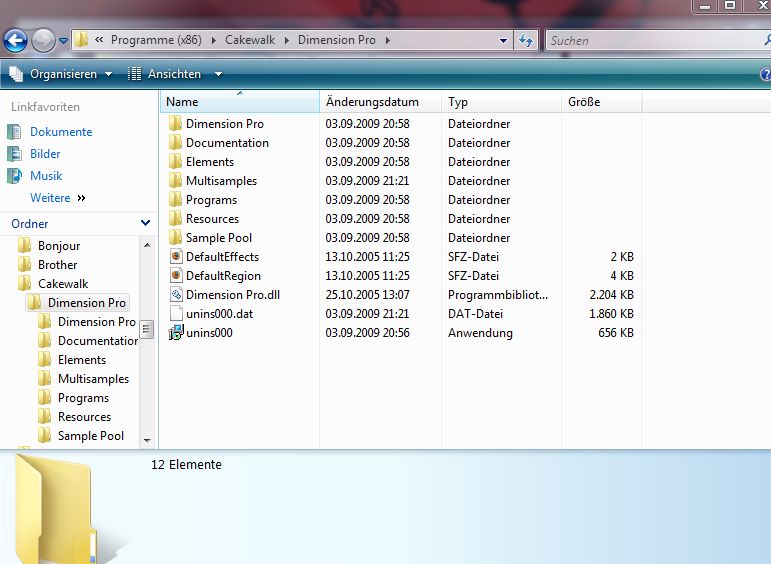
Task: Click the Back navigation arrow button
Action: [x=15, y=41]
